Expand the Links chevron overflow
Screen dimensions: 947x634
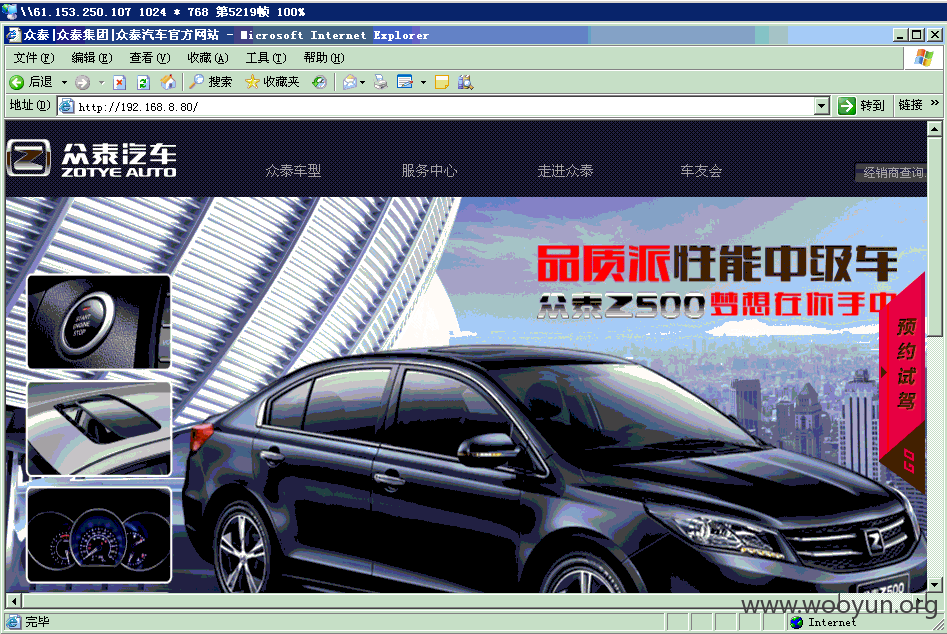tap(935, 103)
